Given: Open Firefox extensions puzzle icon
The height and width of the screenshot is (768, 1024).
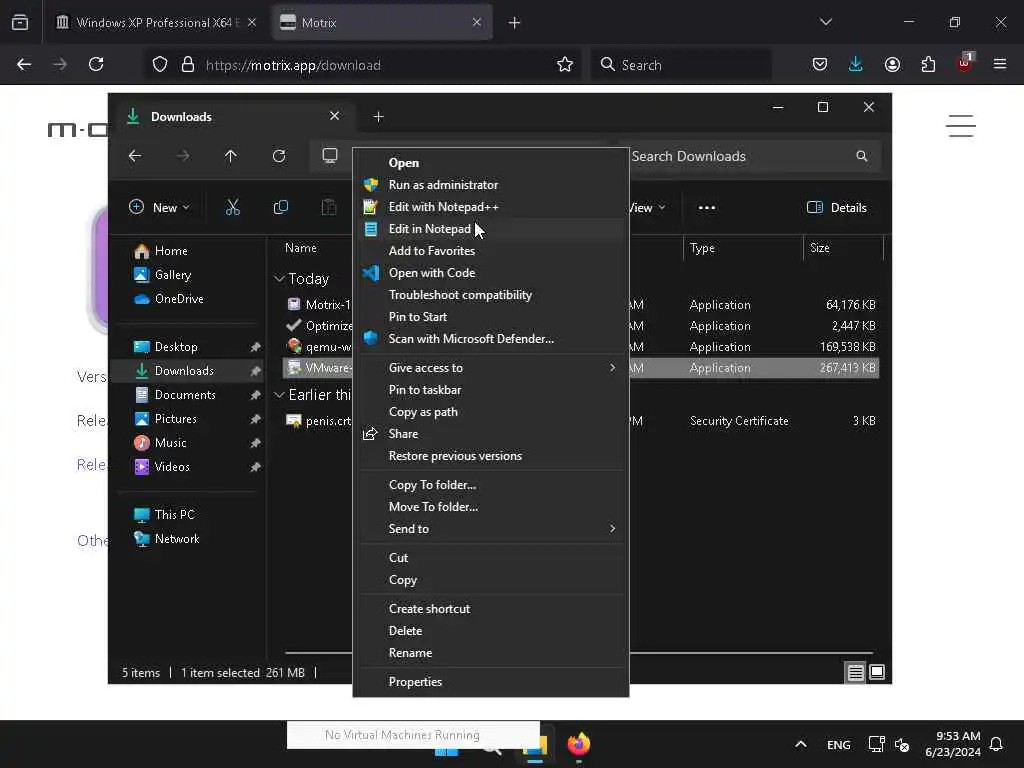Looking at the screenshot, I should (928, 64).
